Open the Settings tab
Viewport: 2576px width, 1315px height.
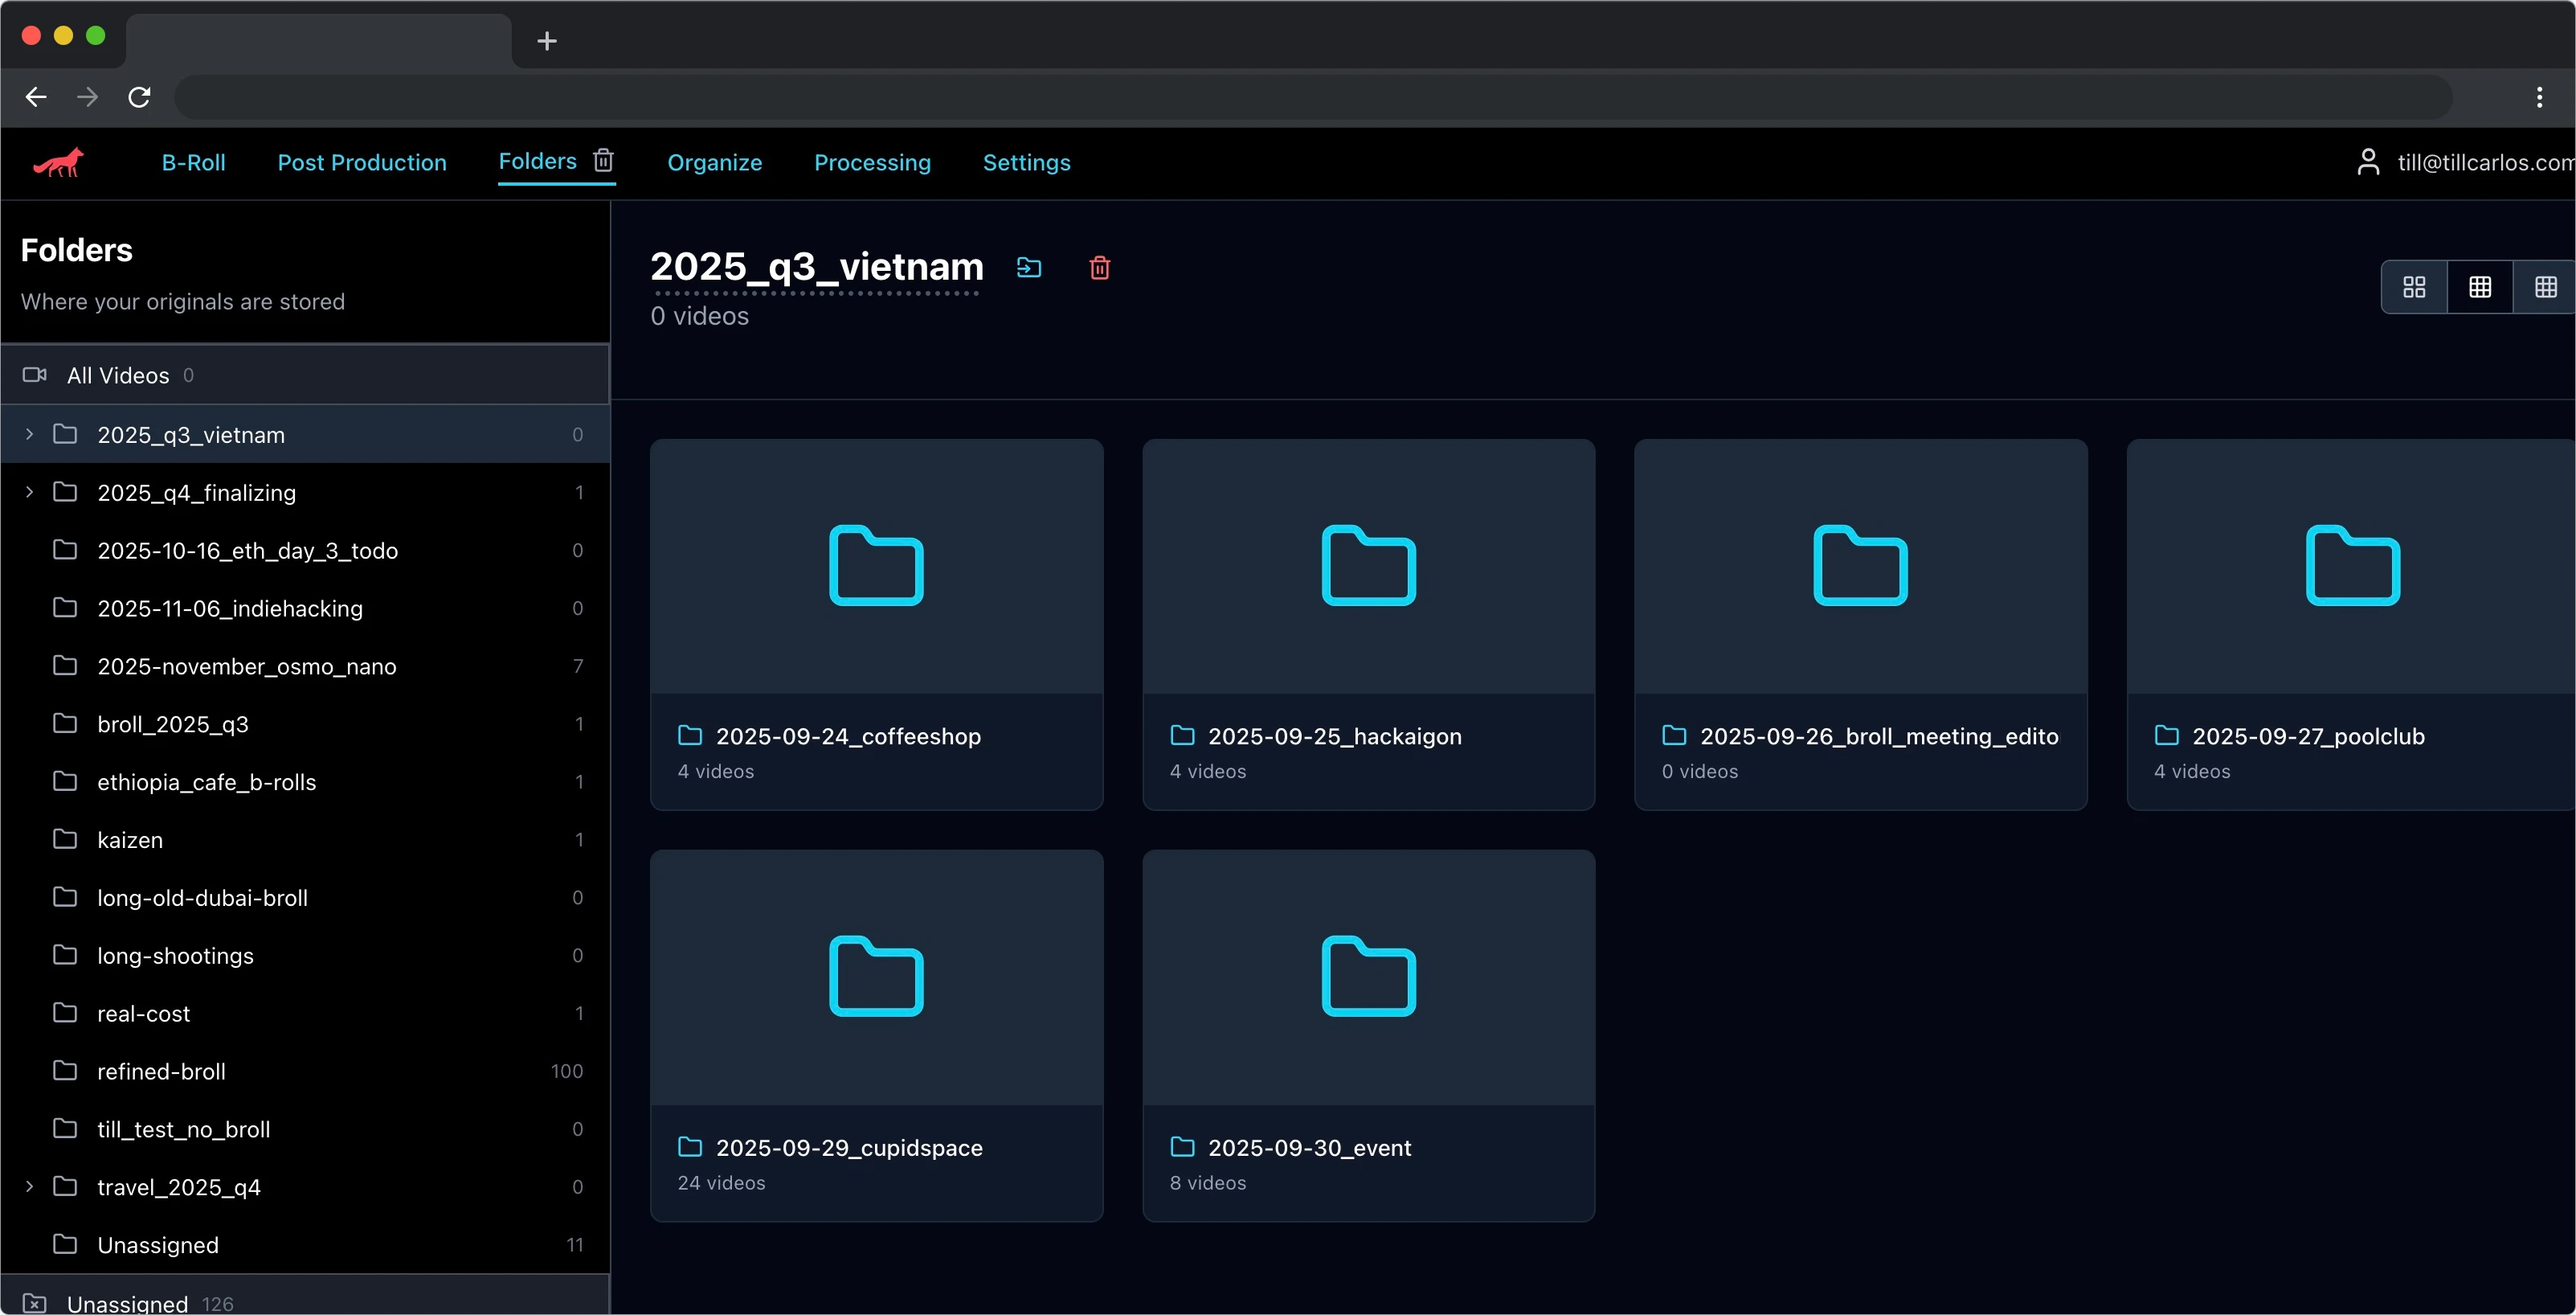pyautogui.click(x=1026, y=162)
